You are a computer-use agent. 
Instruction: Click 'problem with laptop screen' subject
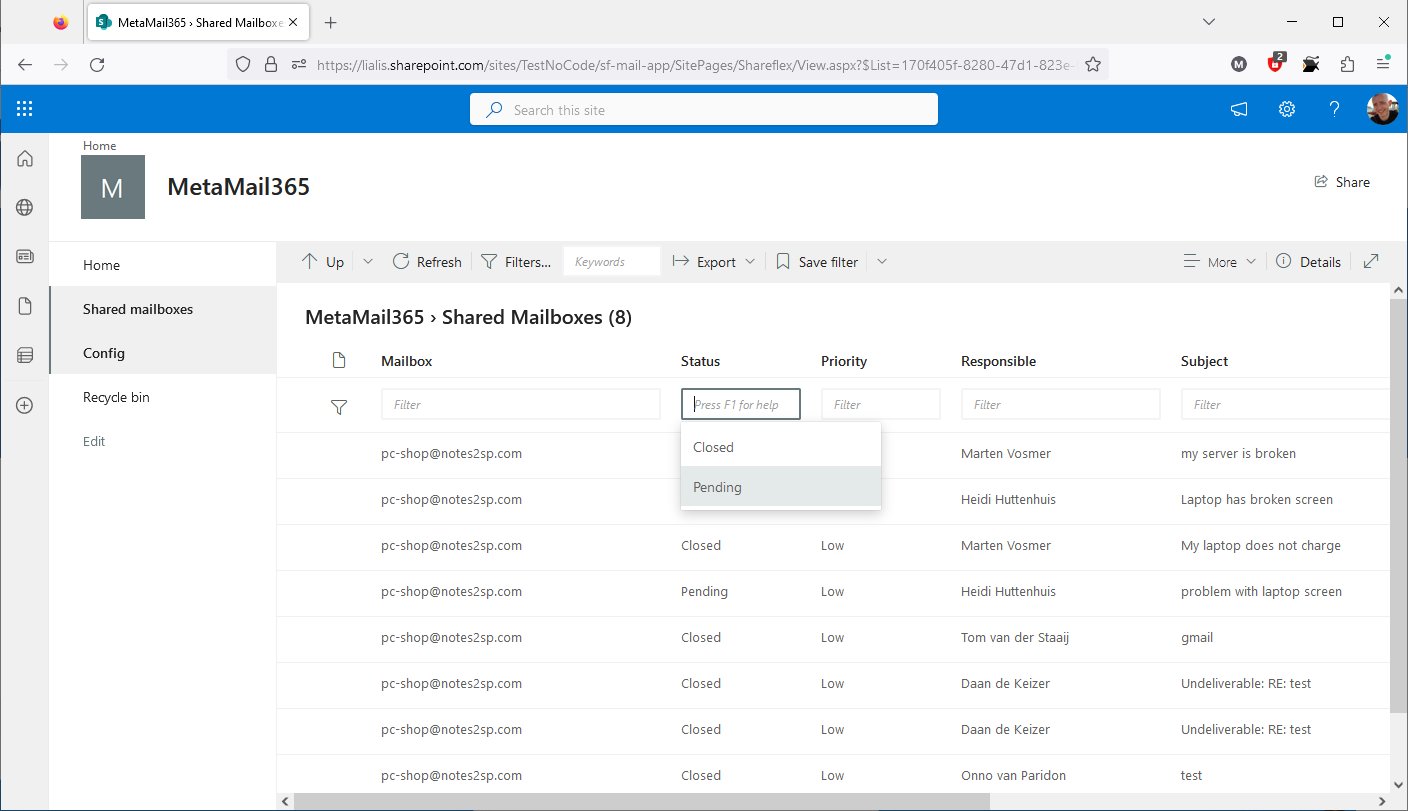(1261, 591)
